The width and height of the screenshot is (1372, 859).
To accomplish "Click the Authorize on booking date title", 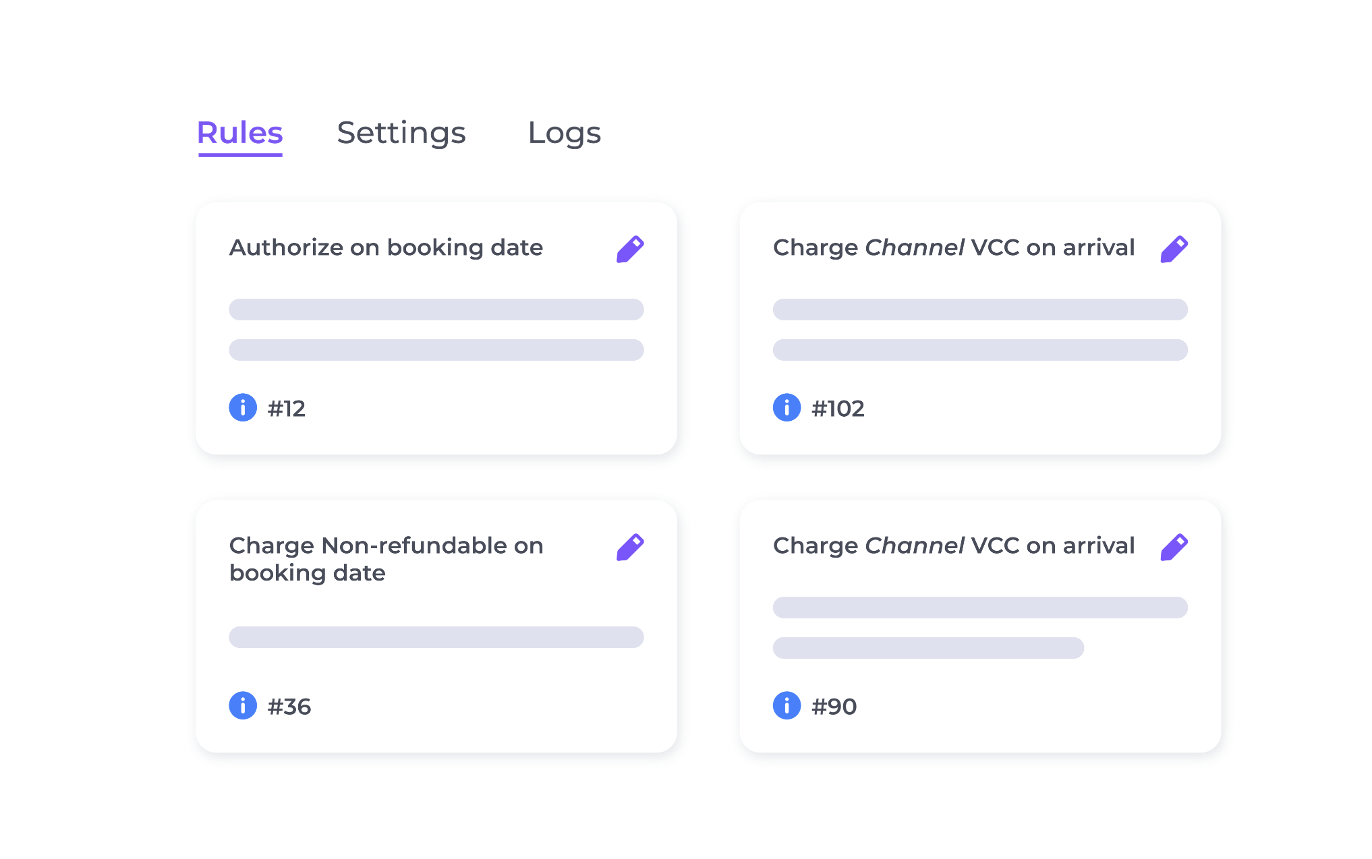I will pyautogui.click(x=386, y=248).
